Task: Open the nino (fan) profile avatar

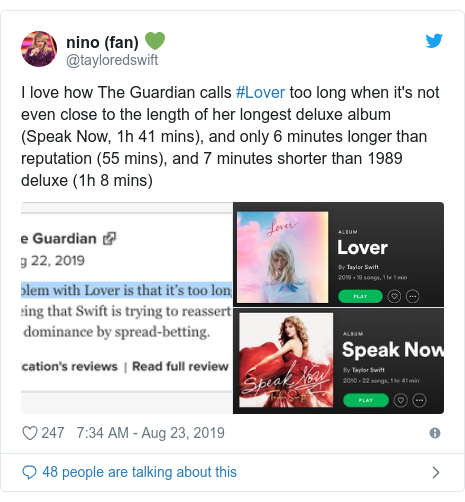Action: click(x=39, y=49)
